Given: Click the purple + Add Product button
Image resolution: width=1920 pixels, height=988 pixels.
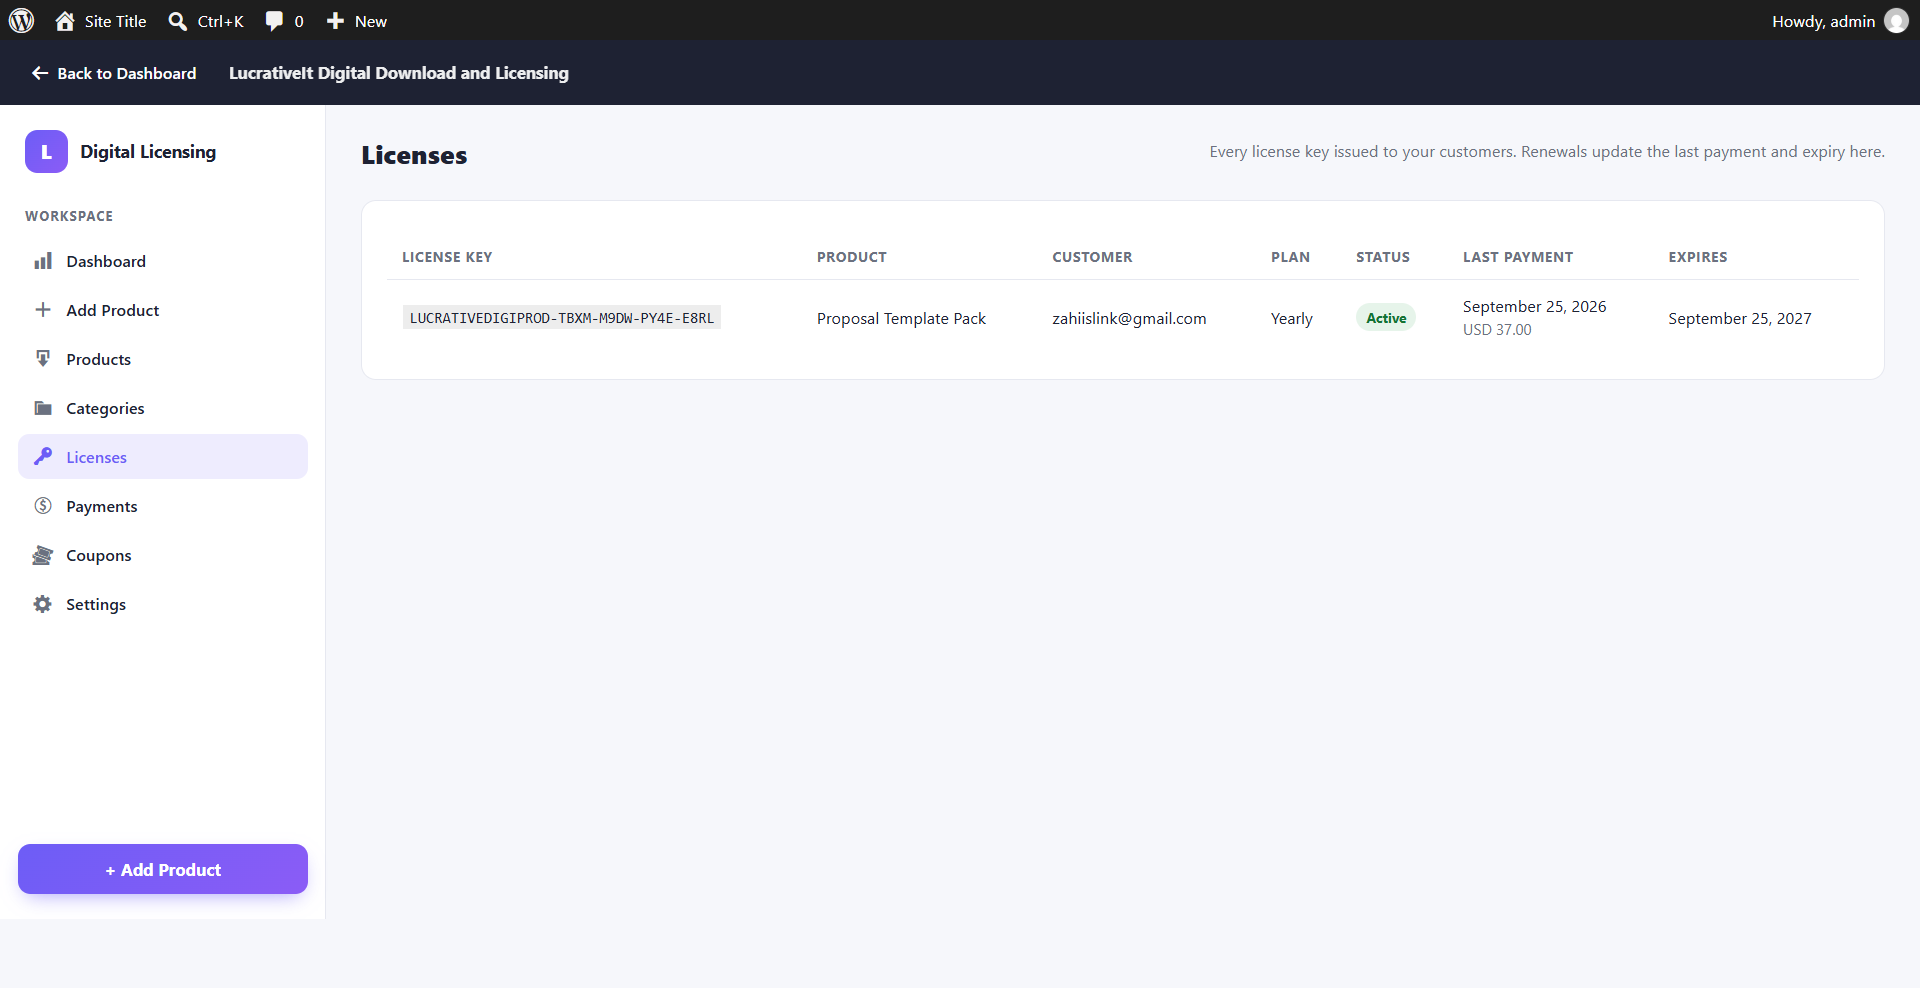Looking at the screenshot, I should point(163,869).
